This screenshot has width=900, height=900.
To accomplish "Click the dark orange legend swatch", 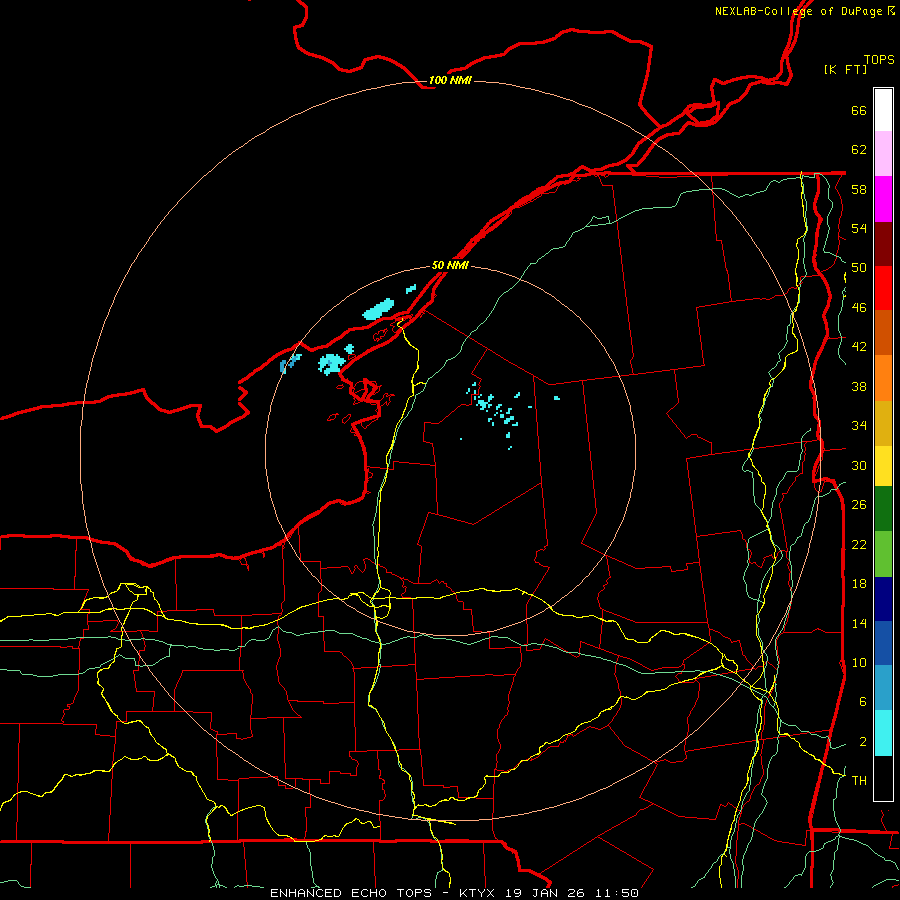I will pyautogui.click(x=883, y=333).
